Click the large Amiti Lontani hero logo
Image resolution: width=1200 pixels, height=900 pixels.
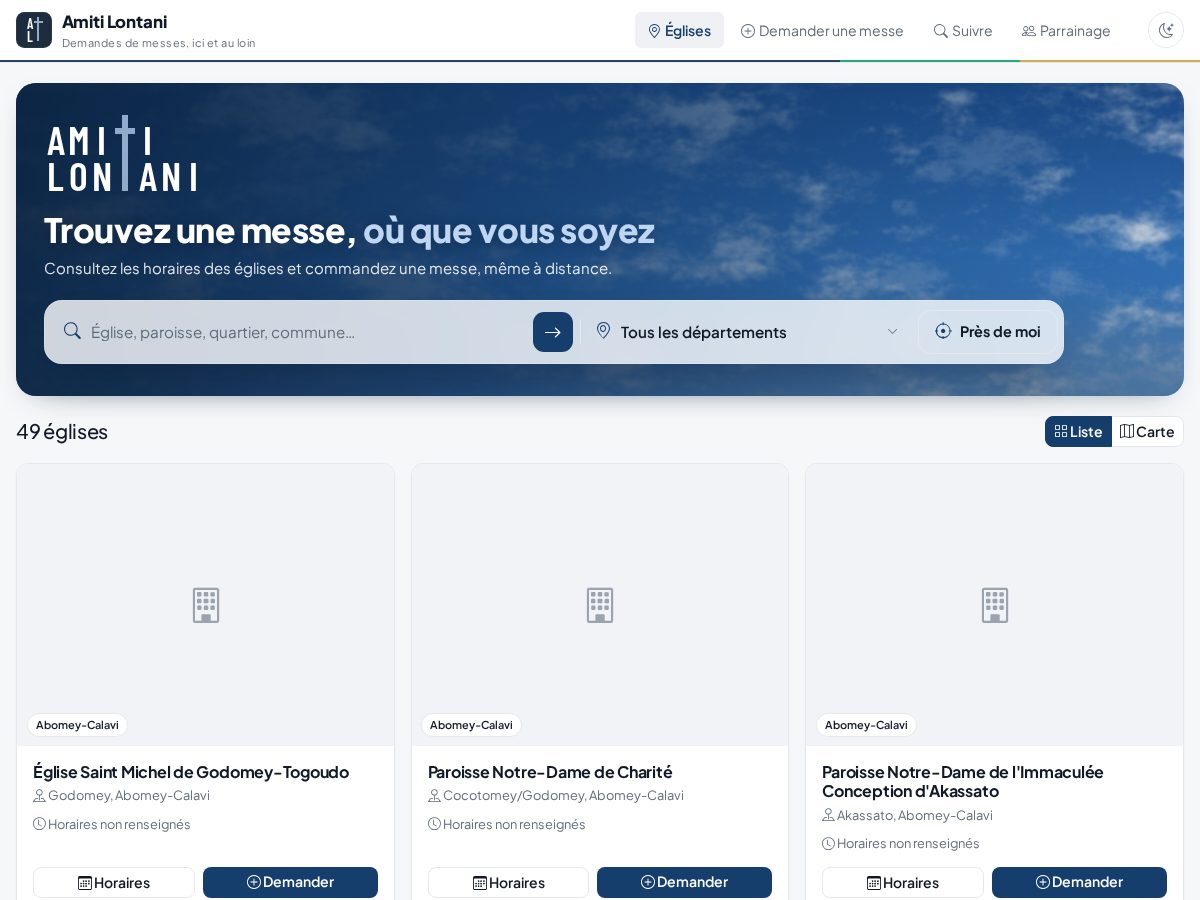(122, 153)
